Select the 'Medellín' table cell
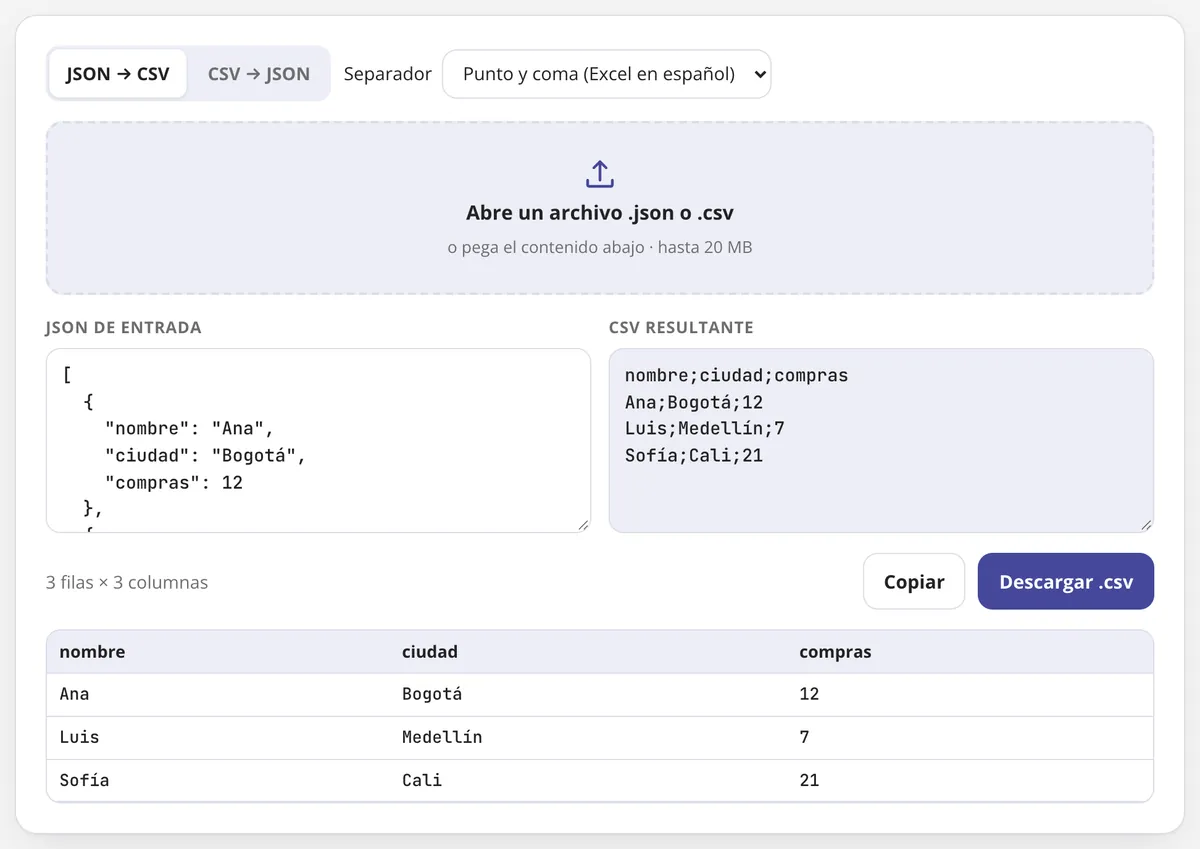Screen dimensions: 1200x849 point(589,737)
